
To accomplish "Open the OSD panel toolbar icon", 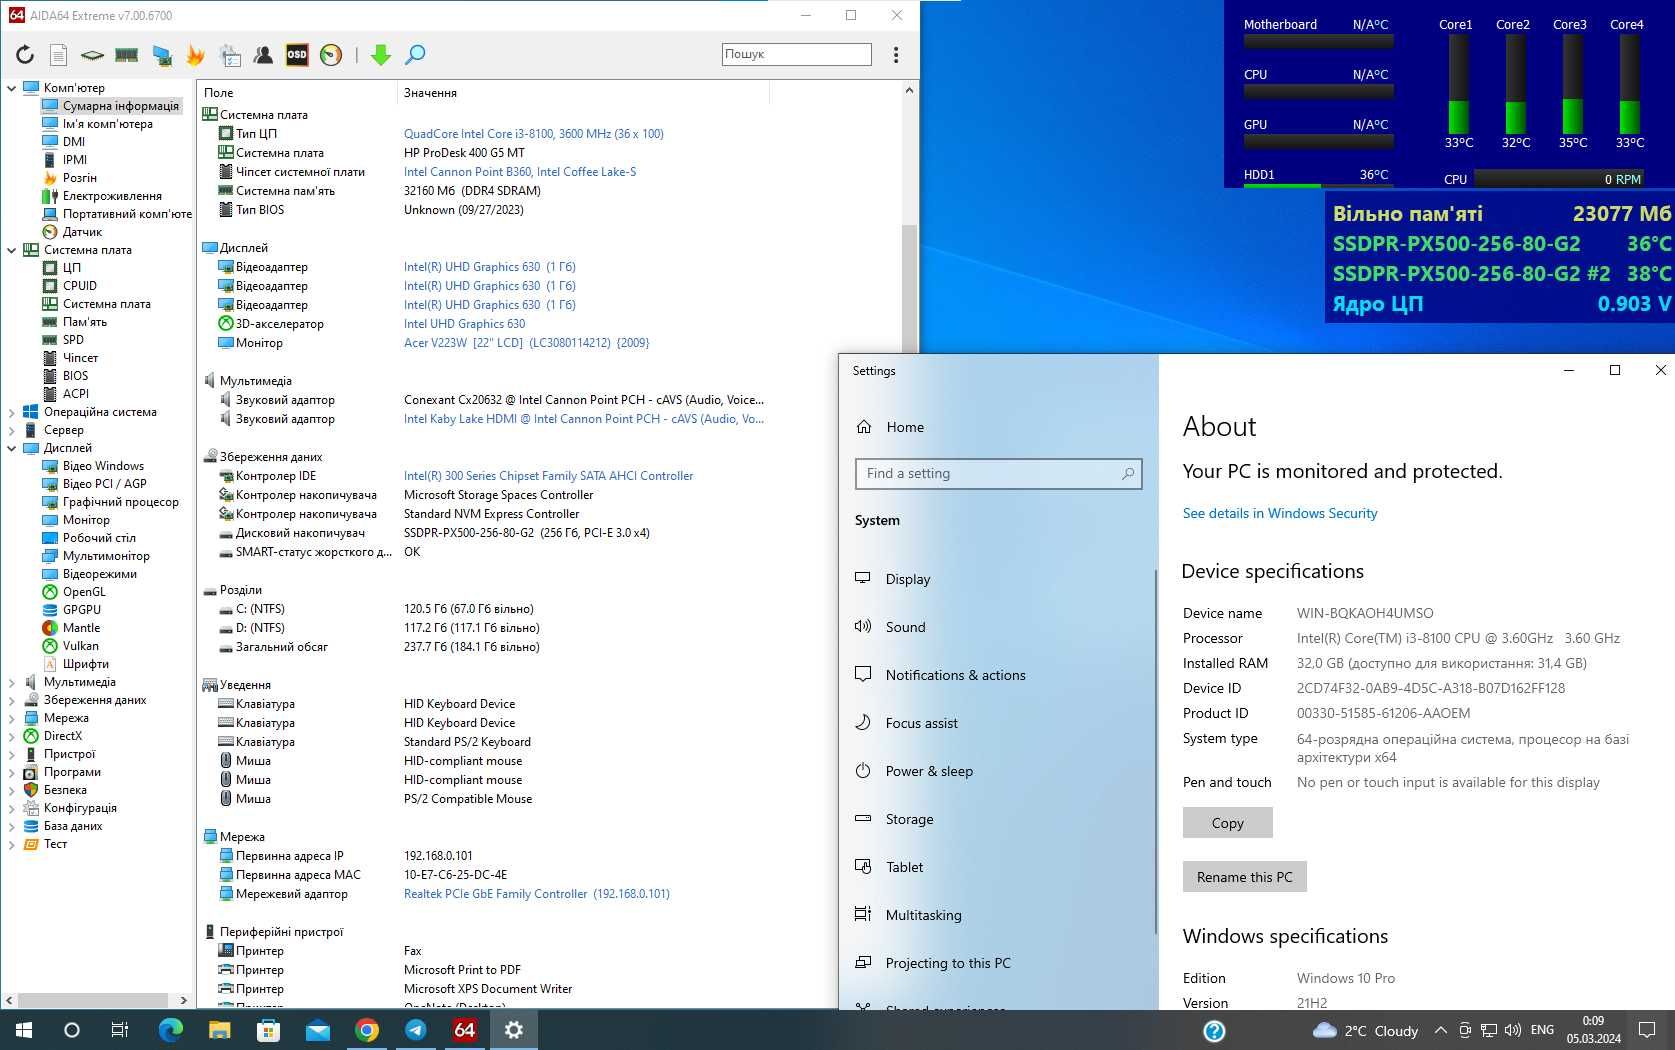I will point(297,55).
